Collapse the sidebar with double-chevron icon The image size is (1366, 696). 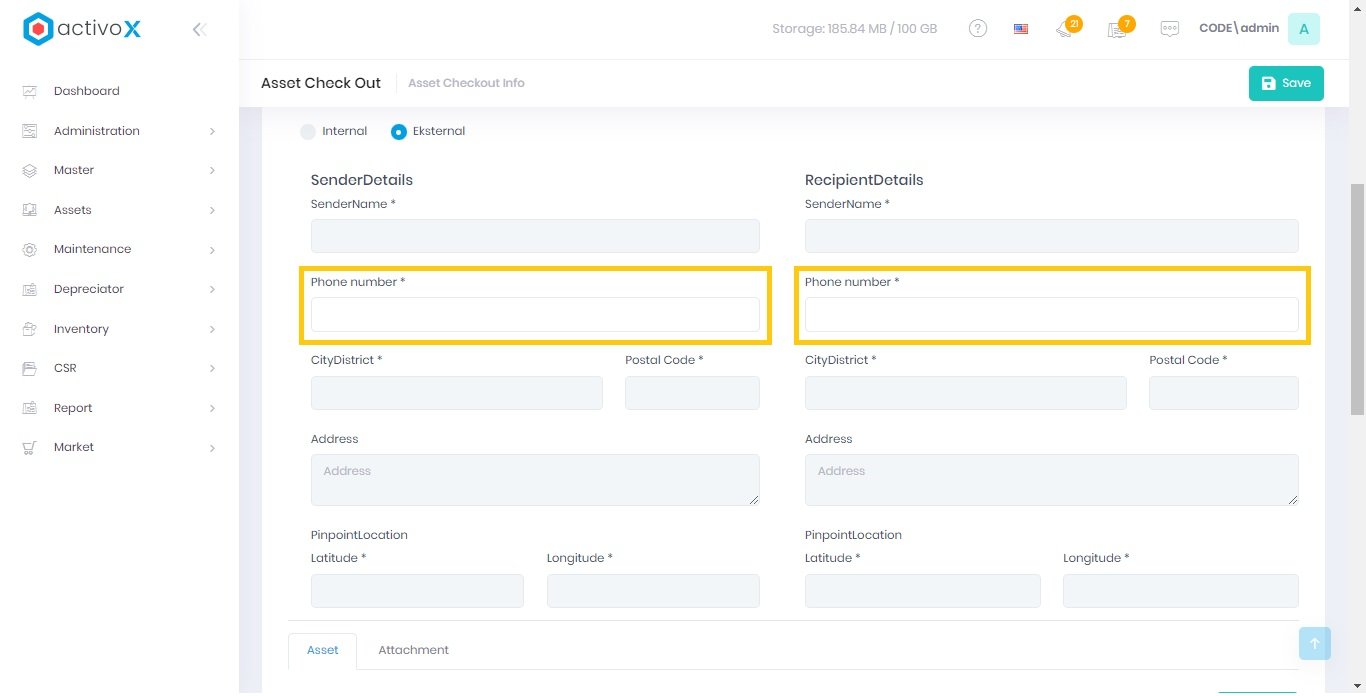coord(199,30)
